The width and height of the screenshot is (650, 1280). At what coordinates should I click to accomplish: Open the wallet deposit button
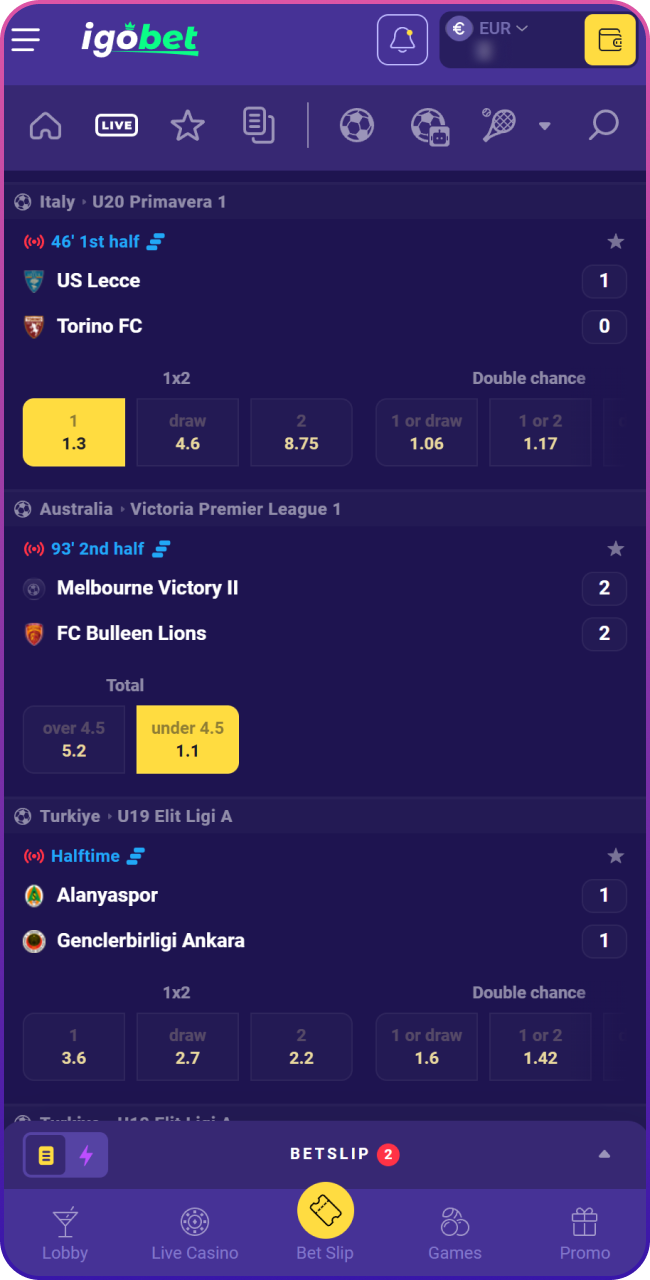[609, 40]
